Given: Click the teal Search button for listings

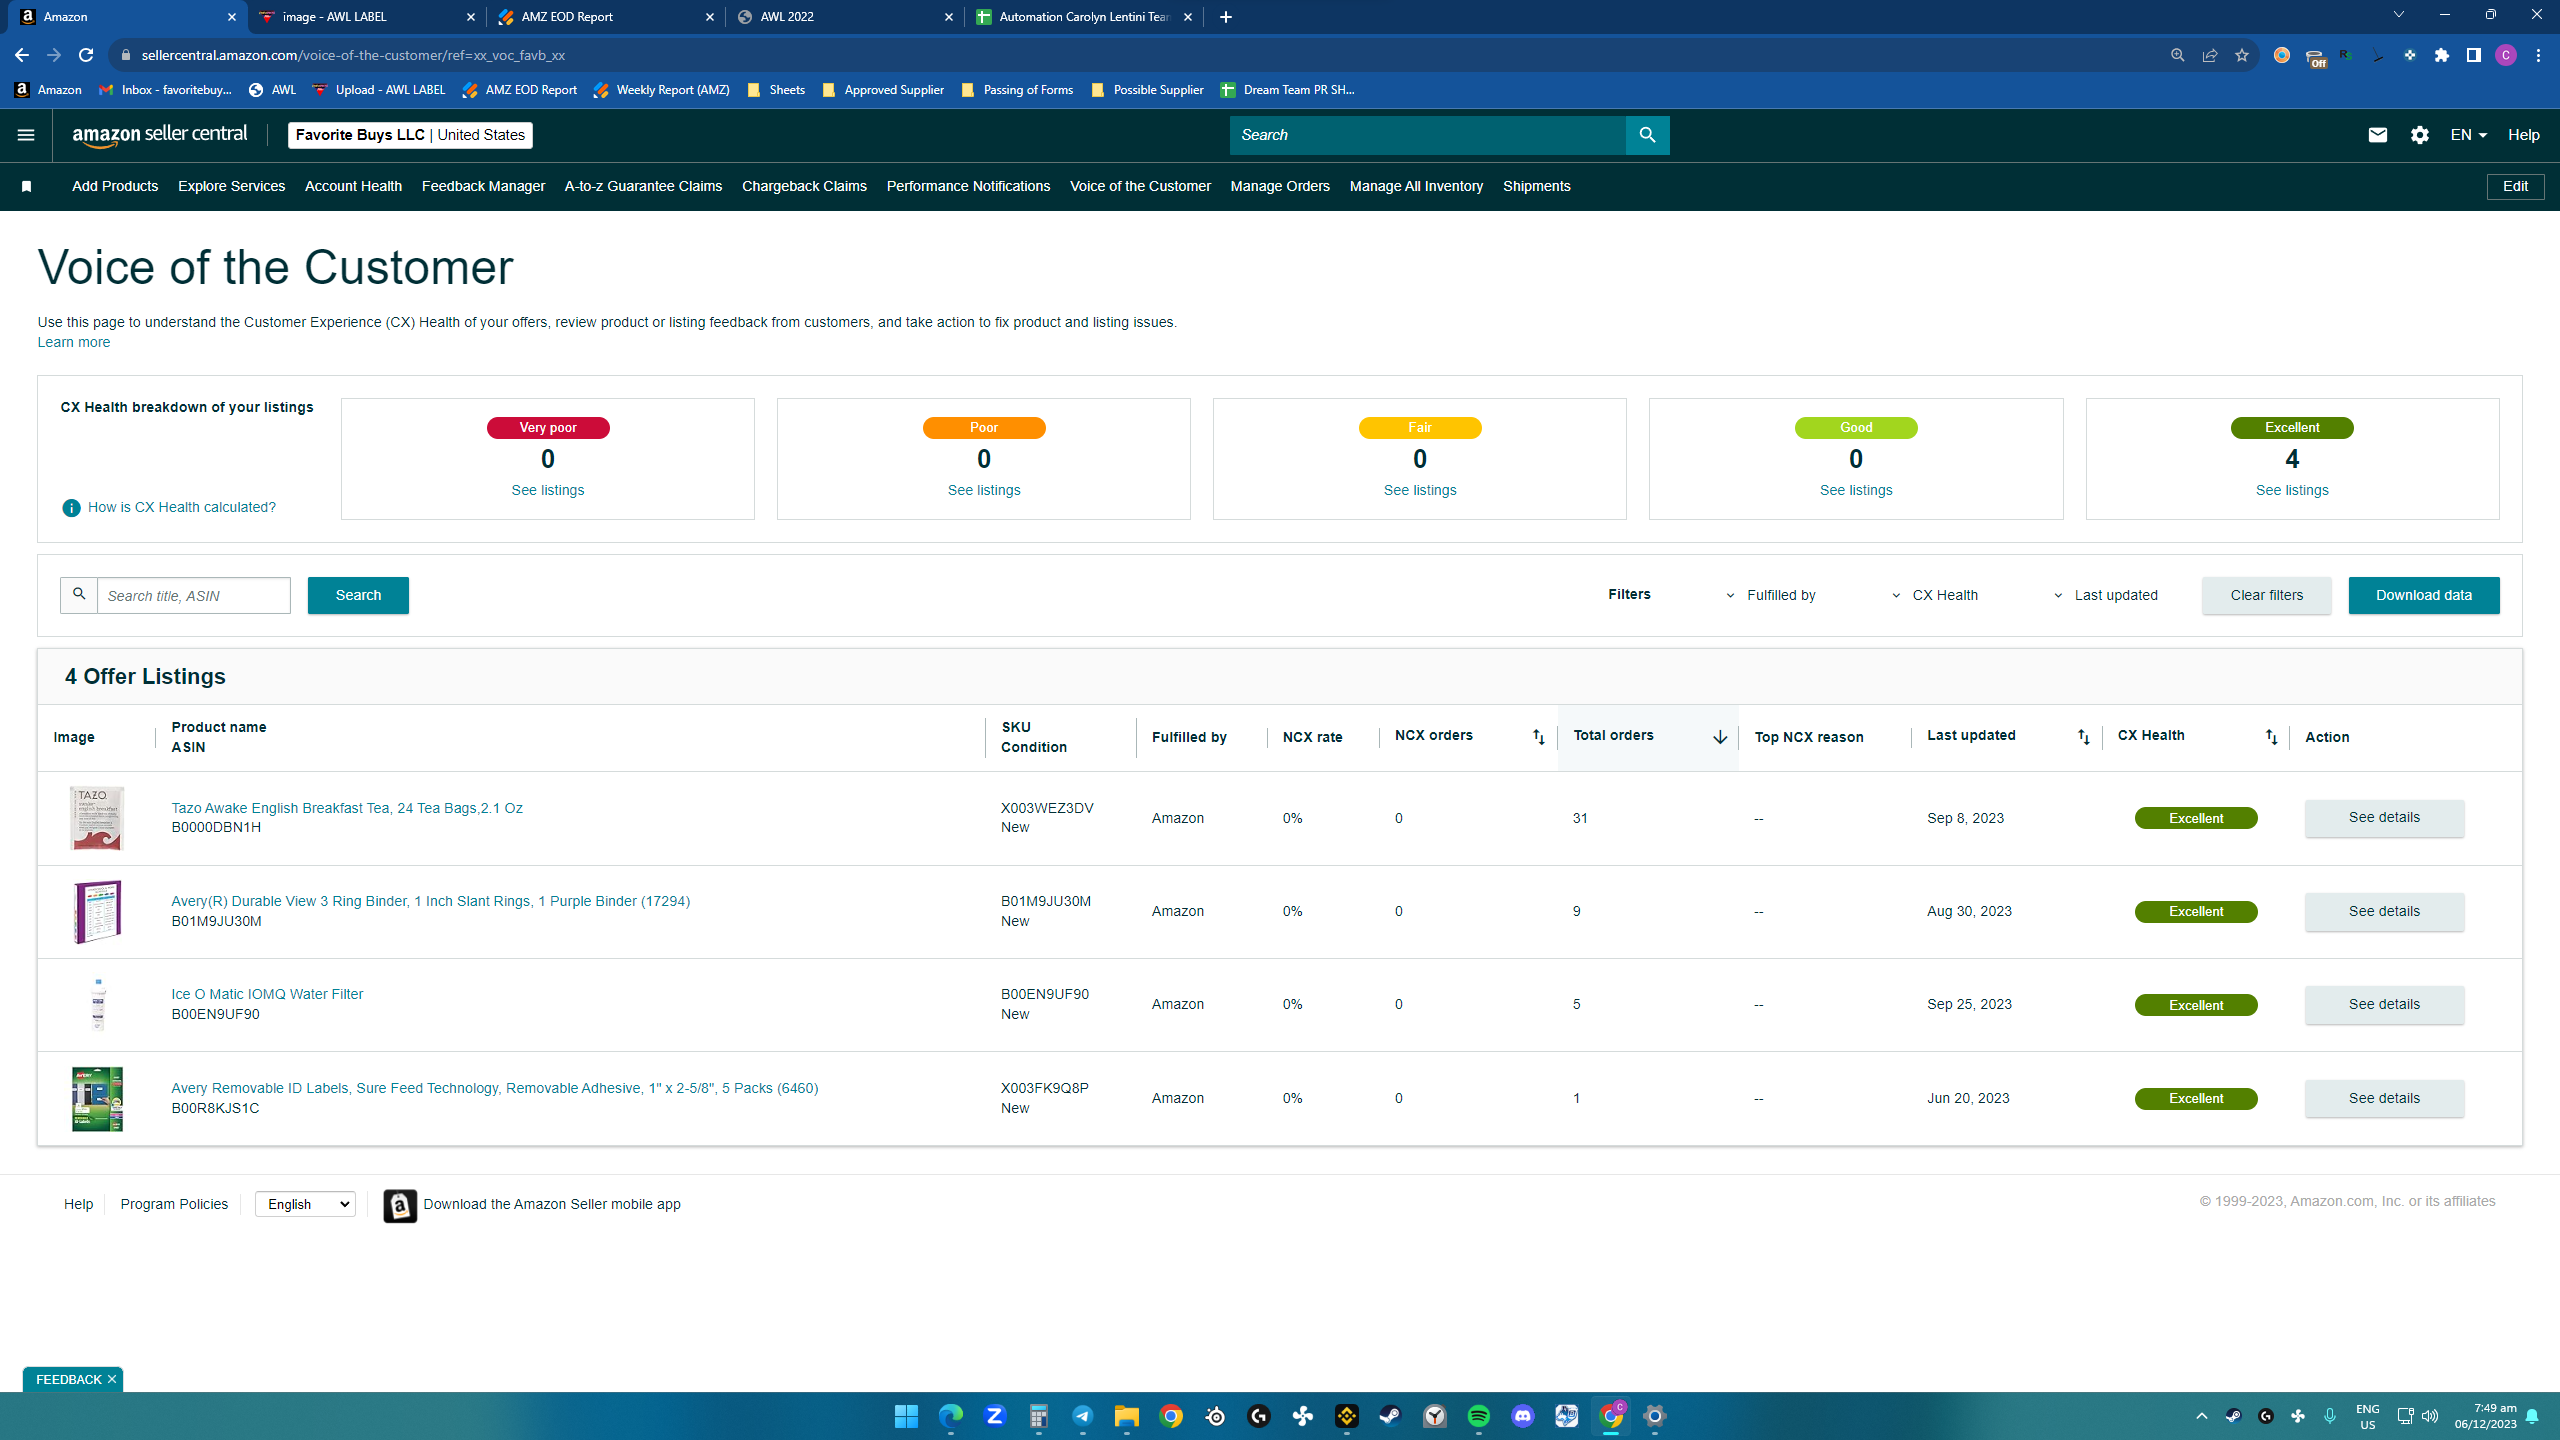Looking at the screenshot, I should coord(358,595).
